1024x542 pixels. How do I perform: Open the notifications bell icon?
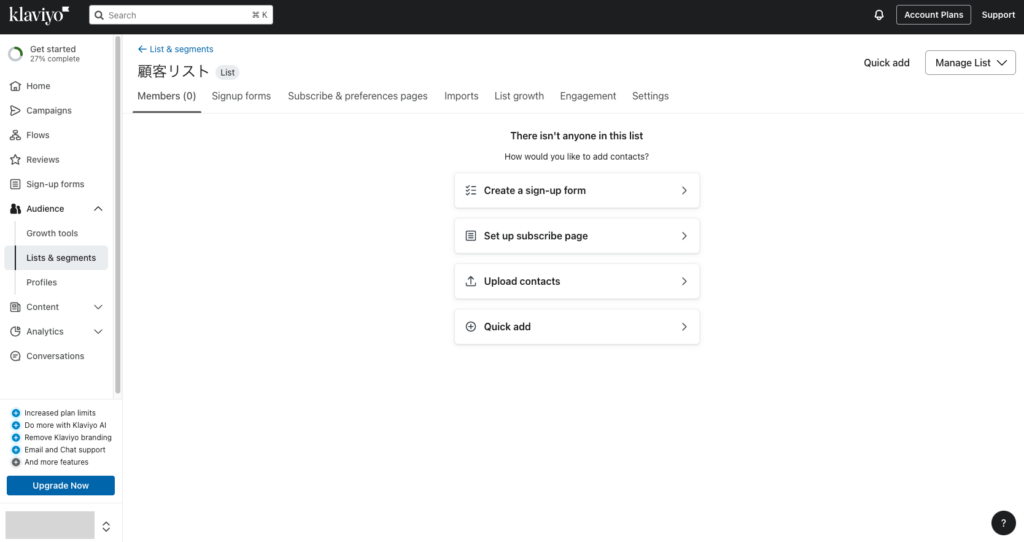878,15
